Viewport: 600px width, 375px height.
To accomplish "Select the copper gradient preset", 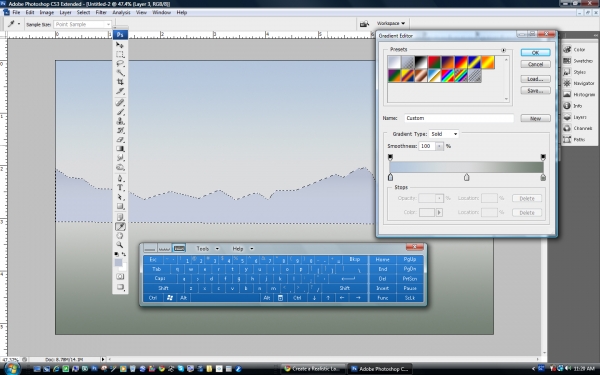I will tap(421, 75).
